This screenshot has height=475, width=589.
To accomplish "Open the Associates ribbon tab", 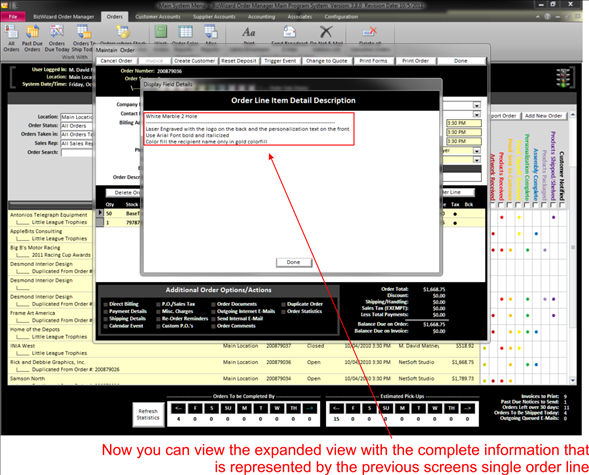I will pos(300,17).
